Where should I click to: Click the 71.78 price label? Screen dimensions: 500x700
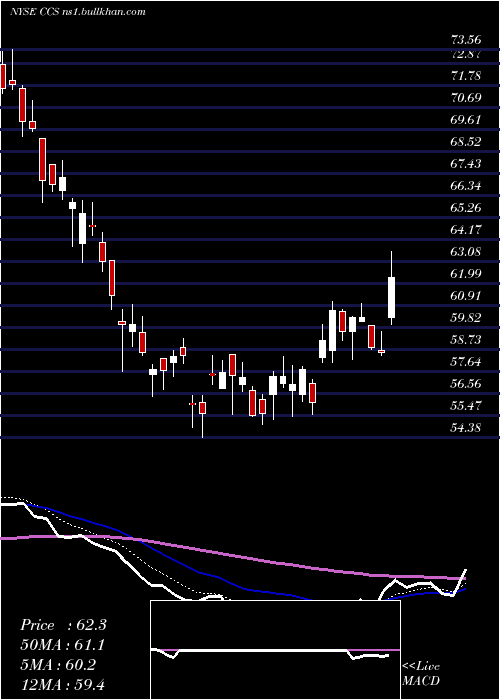pos(466,75)
